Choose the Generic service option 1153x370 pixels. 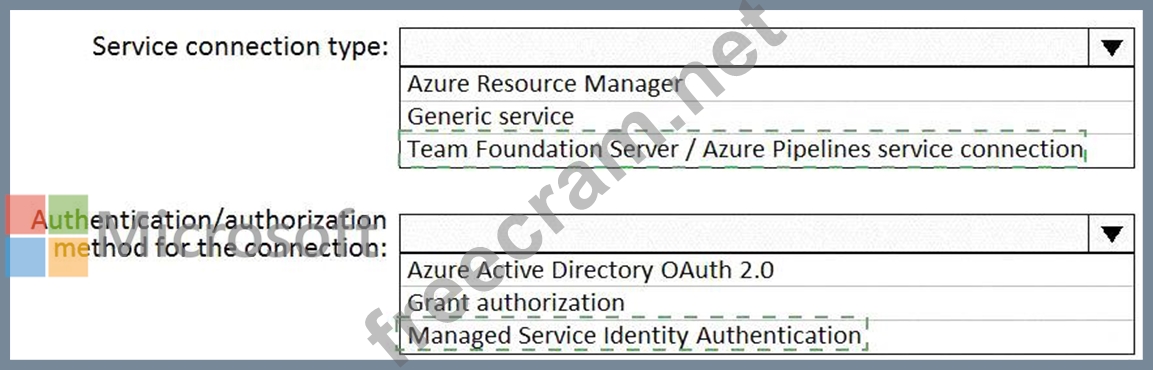coord(767,116)
